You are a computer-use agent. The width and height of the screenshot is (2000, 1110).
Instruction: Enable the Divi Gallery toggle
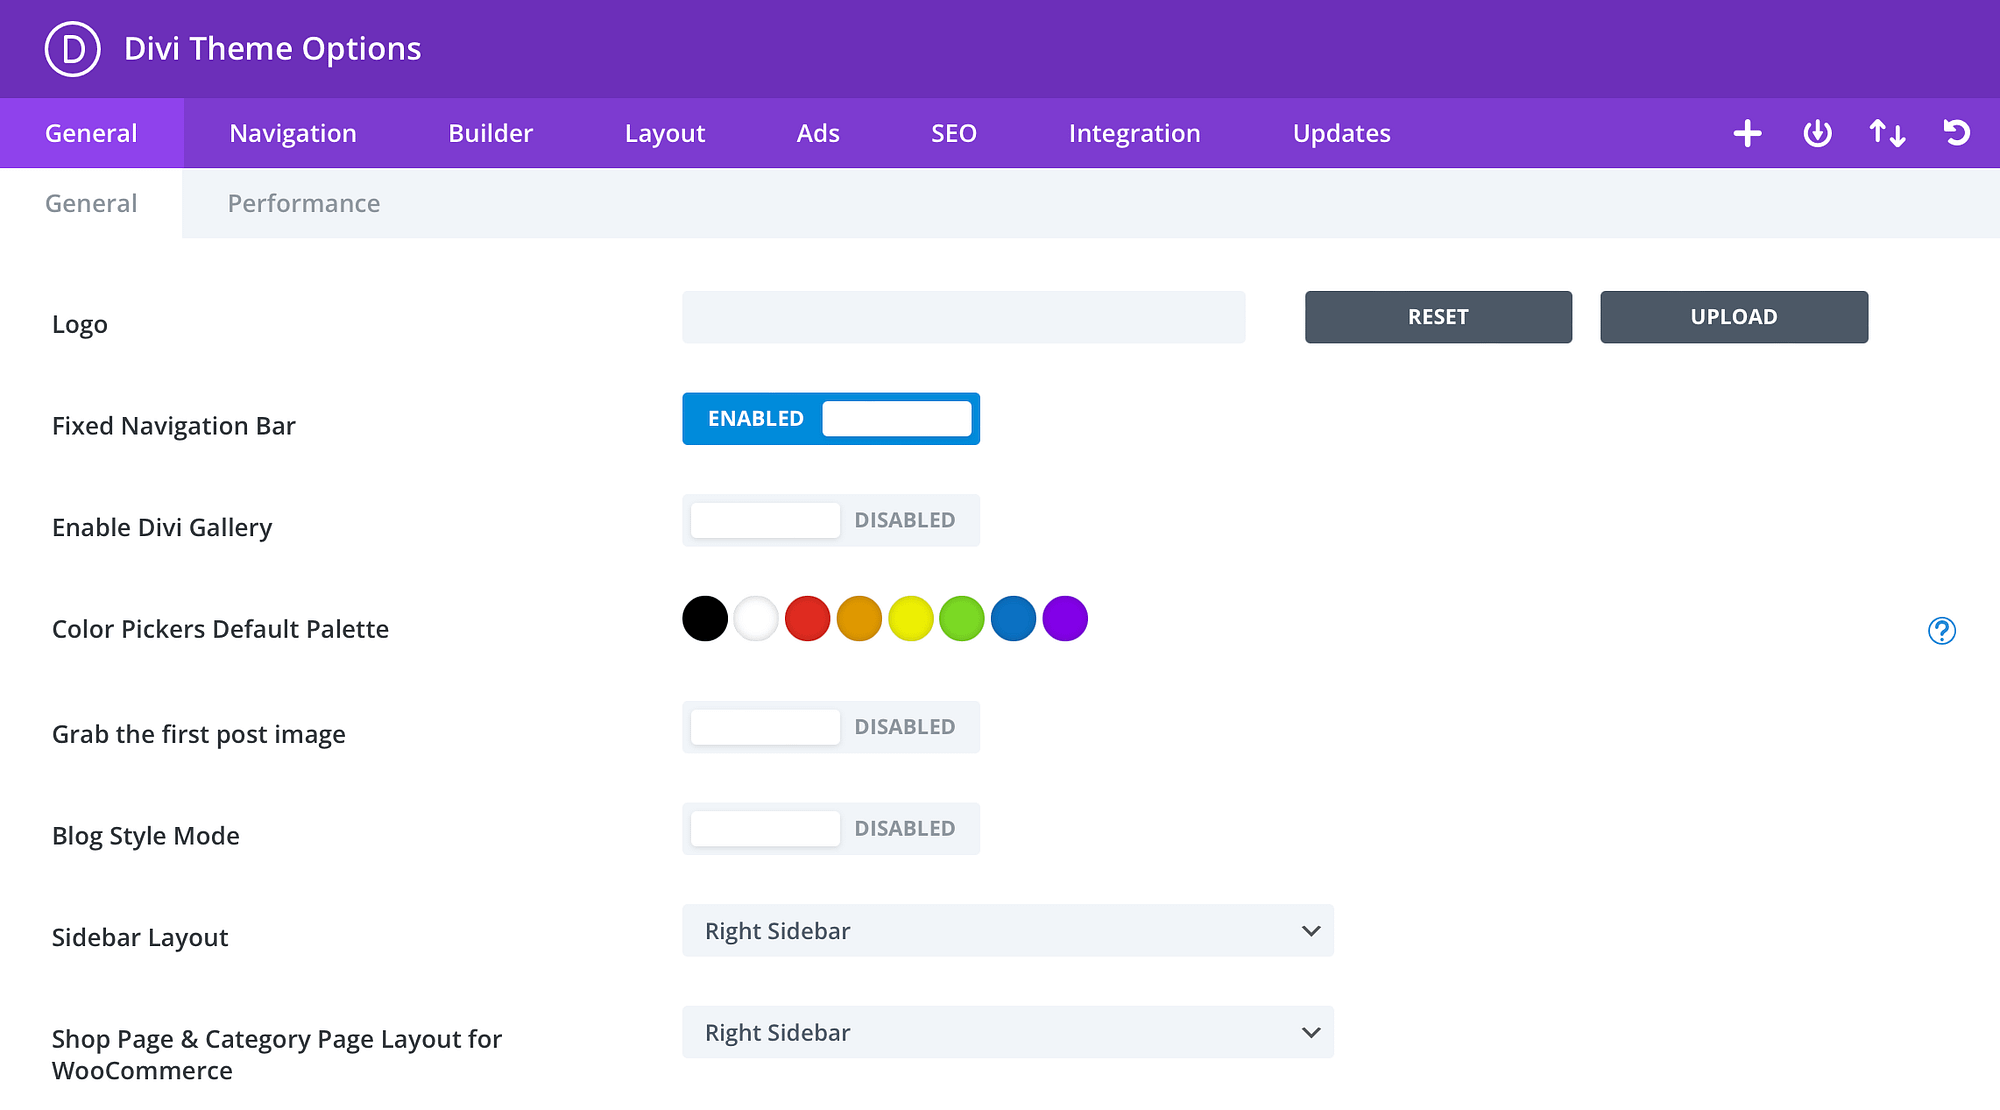[x=831, y=519]
